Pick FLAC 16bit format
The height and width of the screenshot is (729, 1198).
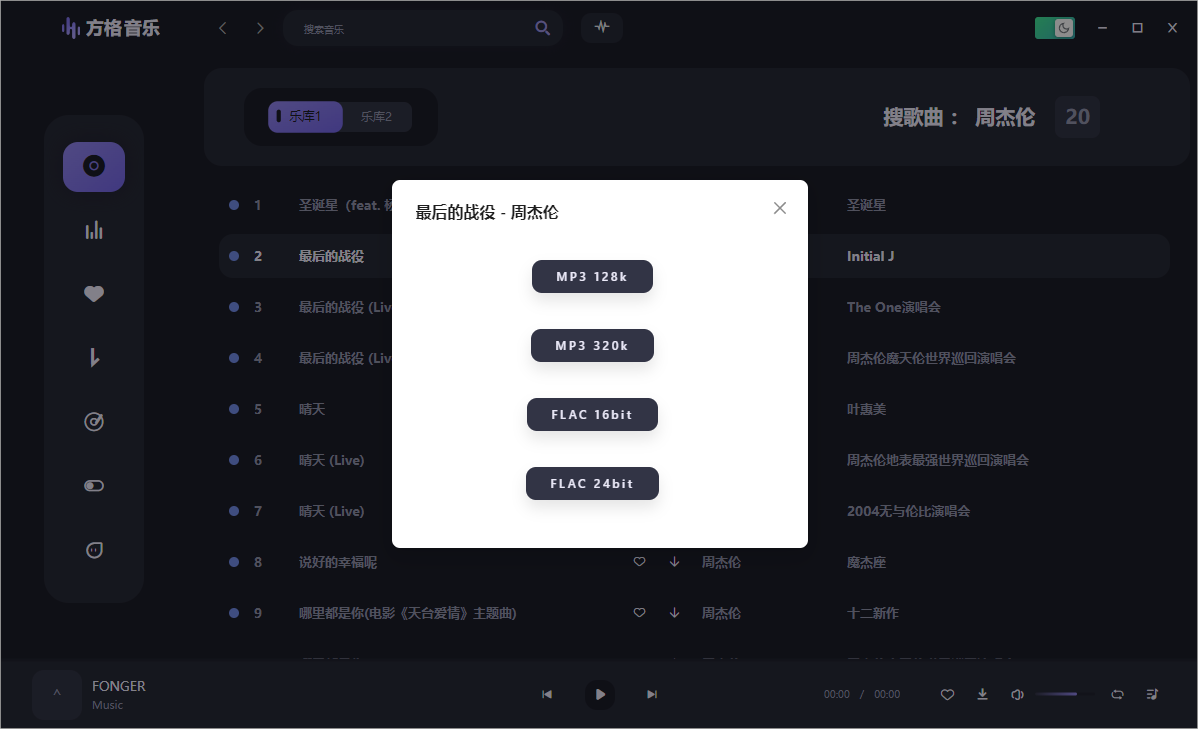click(592, 415)
